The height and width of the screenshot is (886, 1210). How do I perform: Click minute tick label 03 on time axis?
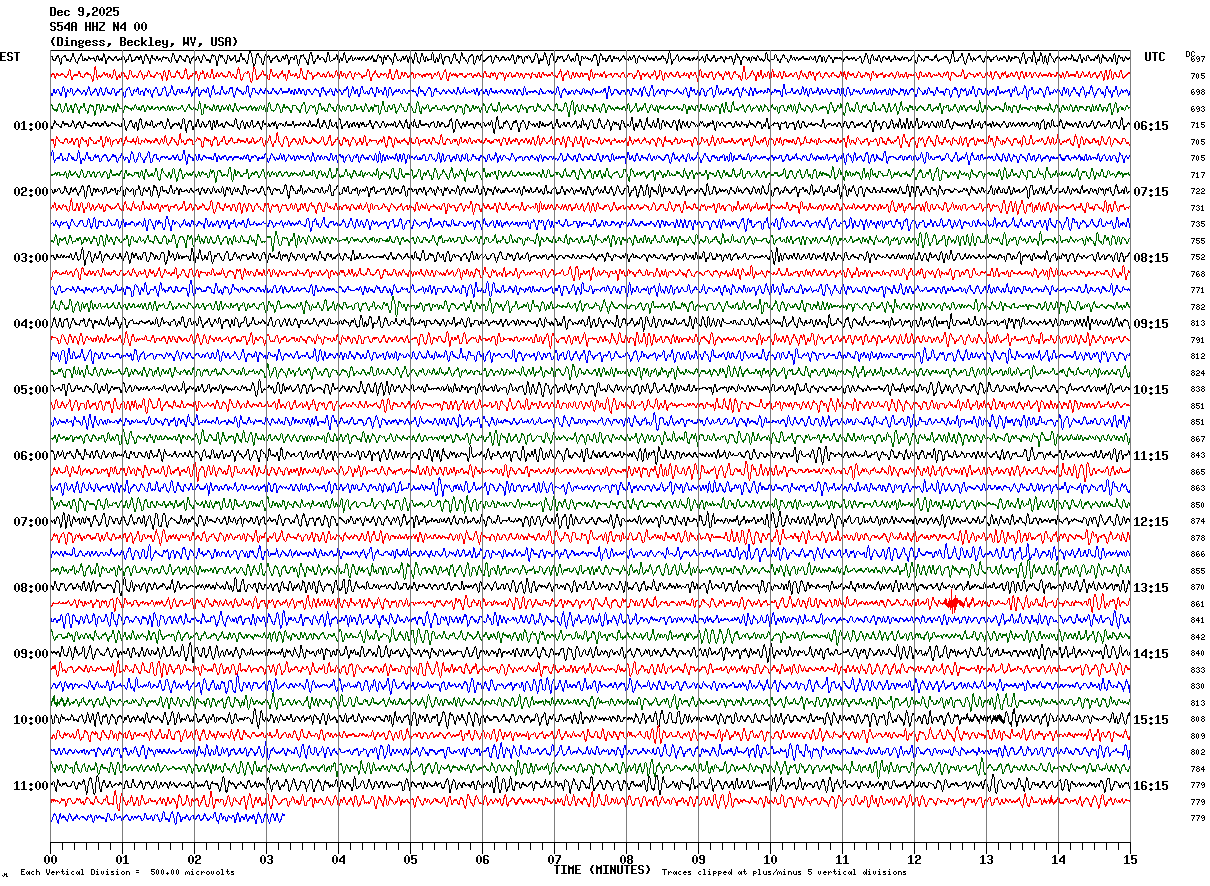(x=266, y=859)
